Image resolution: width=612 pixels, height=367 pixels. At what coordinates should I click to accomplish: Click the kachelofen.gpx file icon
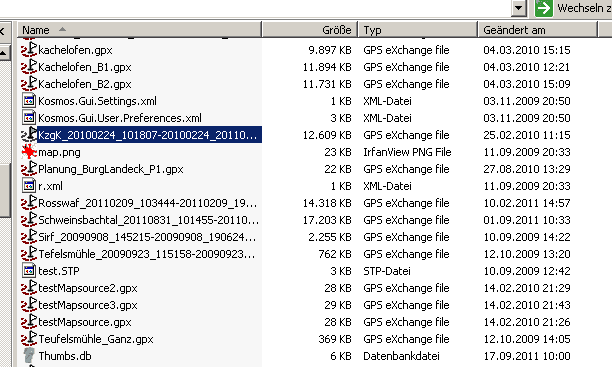(x=29, y=50)
